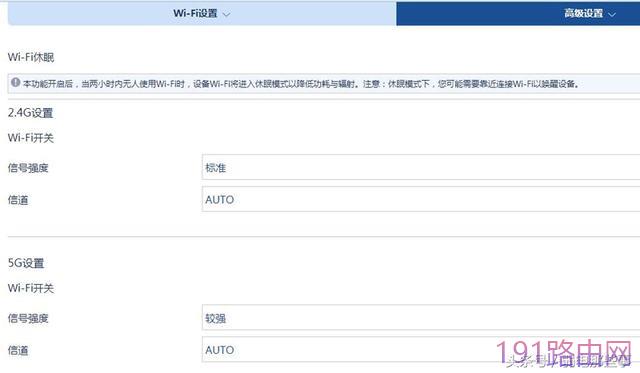
Task: Click the 信道 label under 2.4G设置
Action: (18, 200)
